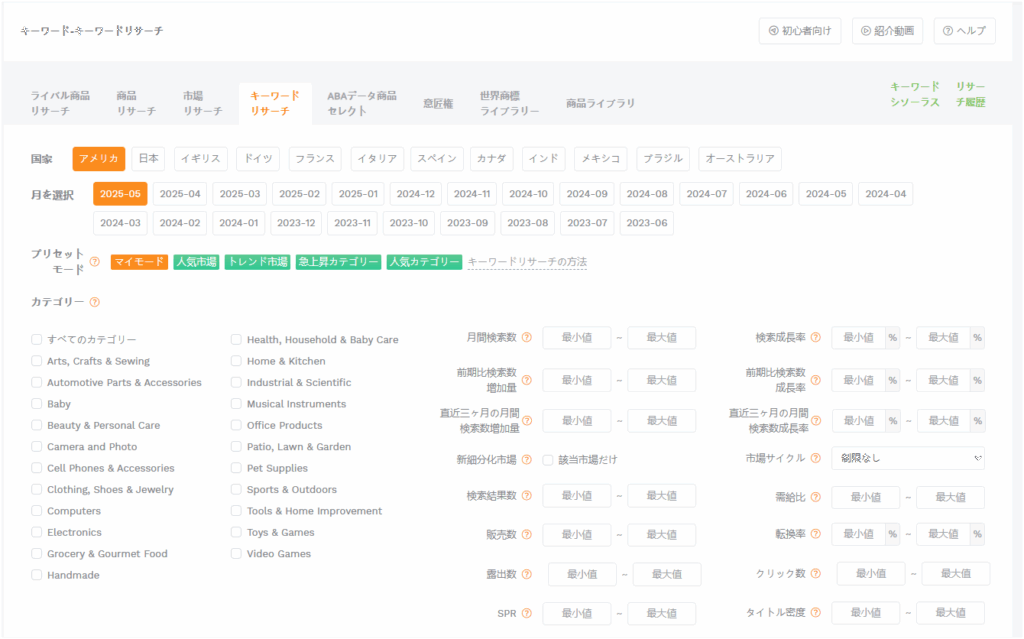This screenshot has height=639, width=1024.
Task: Open the 商品リサーチ tab
Action: (x=136, y=103)
